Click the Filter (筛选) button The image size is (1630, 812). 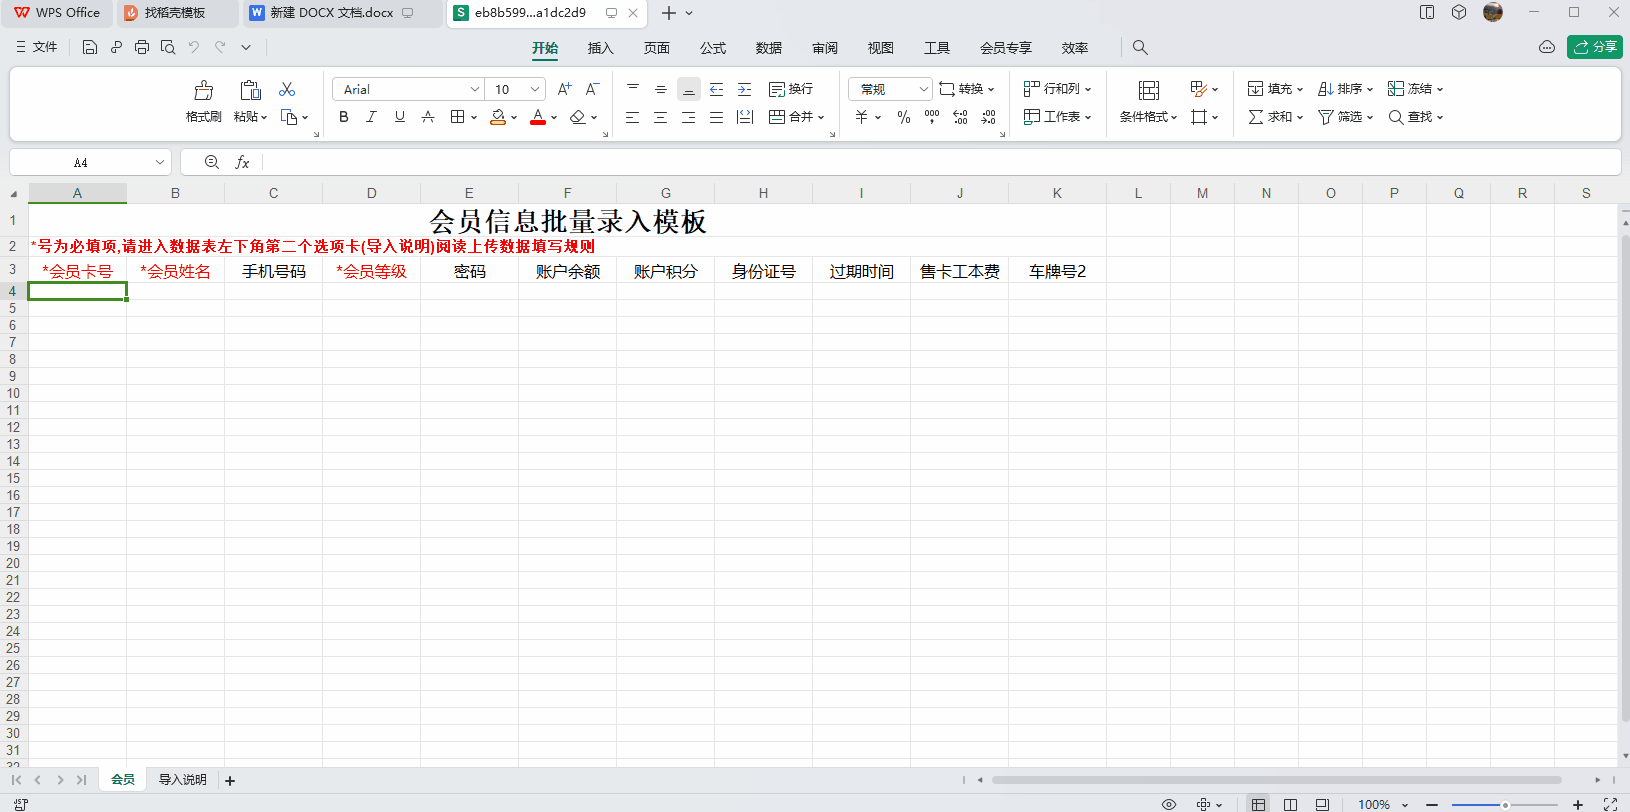(1345, 117)
